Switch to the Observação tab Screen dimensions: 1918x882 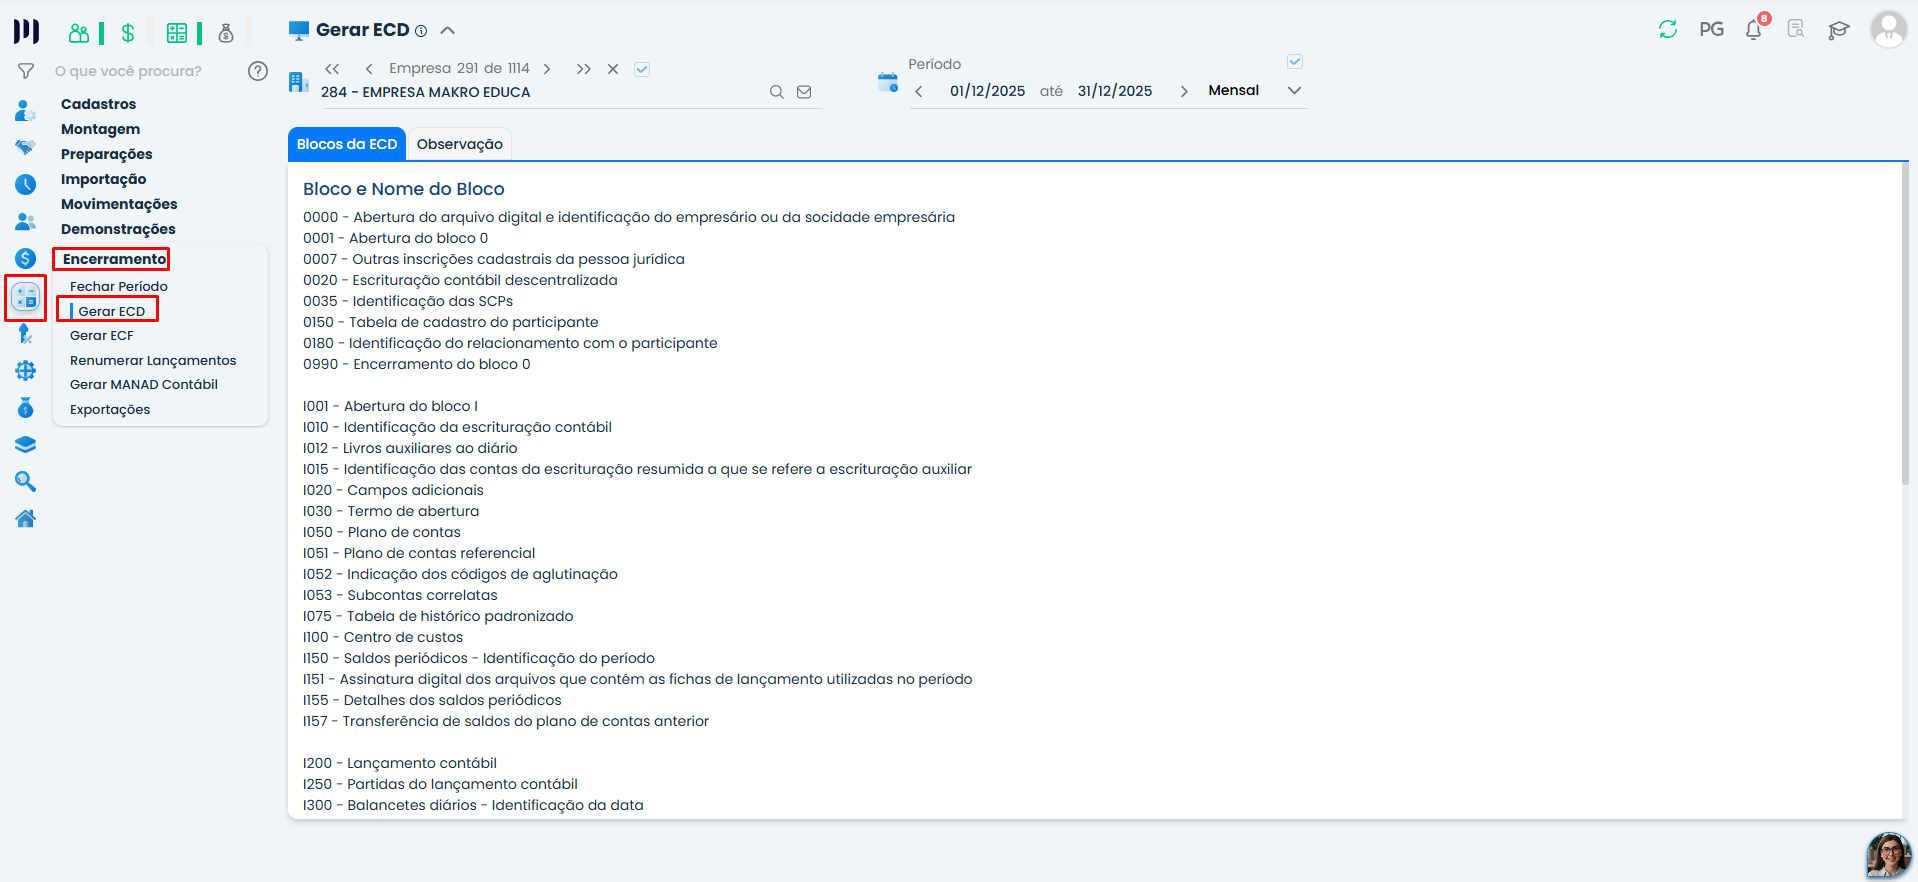460,144
